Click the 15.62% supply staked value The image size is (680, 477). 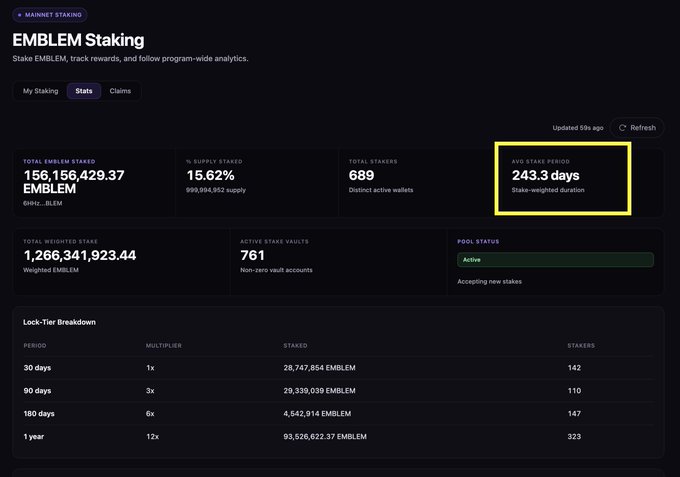210,175
